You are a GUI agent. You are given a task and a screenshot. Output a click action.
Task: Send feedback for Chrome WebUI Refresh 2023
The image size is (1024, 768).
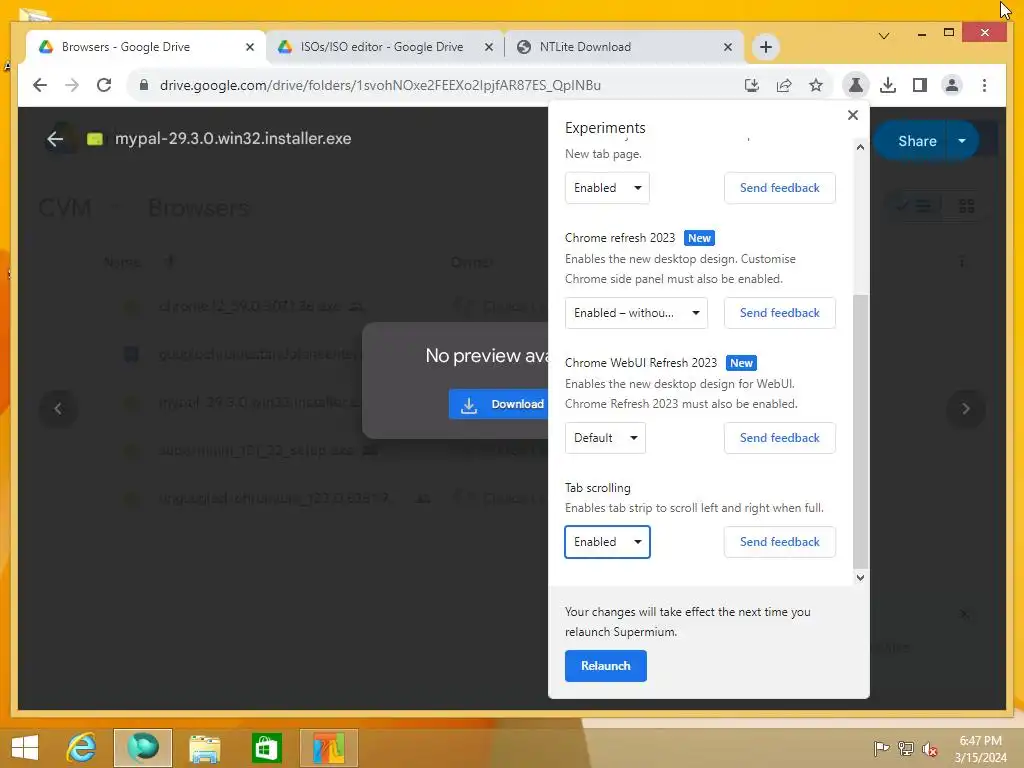pos(779,438)
